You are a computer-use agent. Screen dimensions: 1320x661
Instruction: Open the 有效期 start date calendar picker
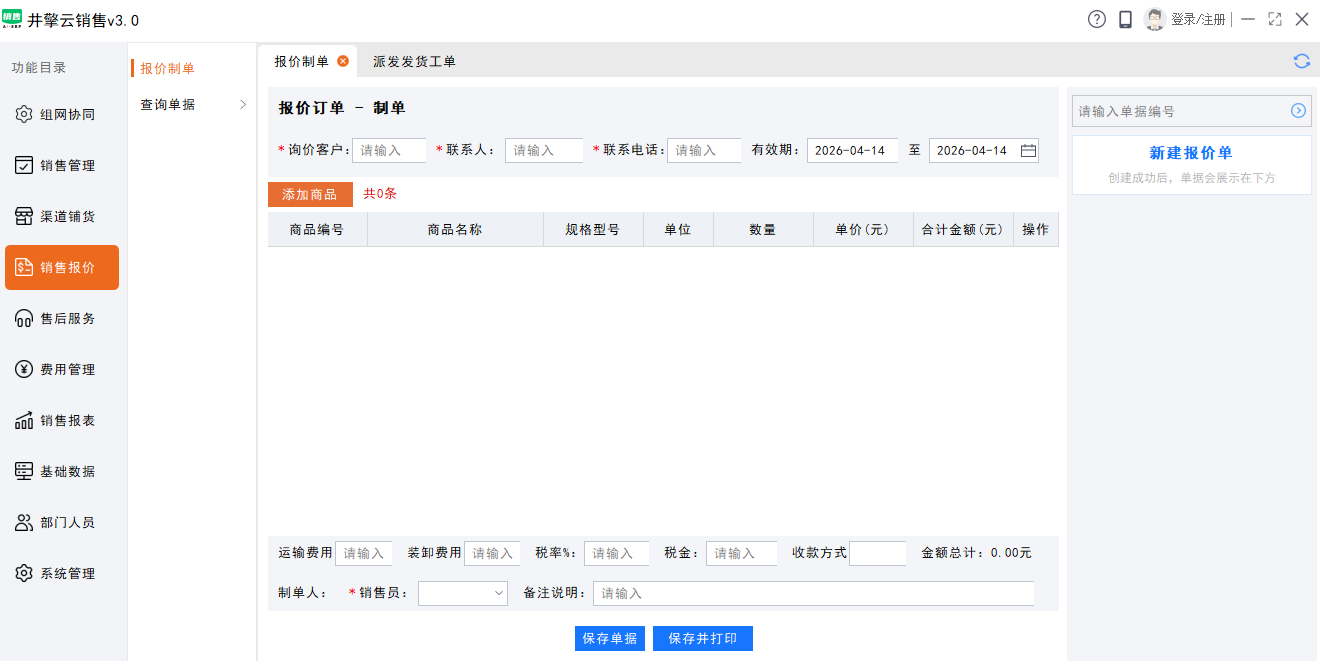point(852,151)
